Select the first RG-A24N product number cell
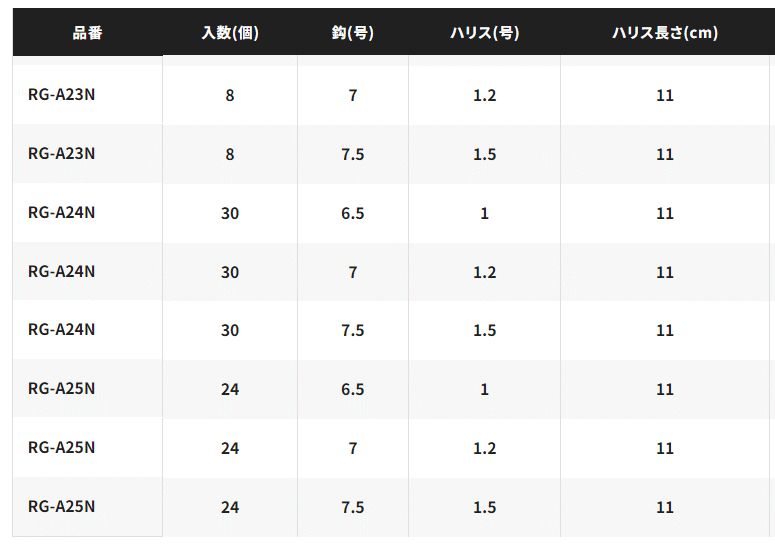 pos(62,213)
